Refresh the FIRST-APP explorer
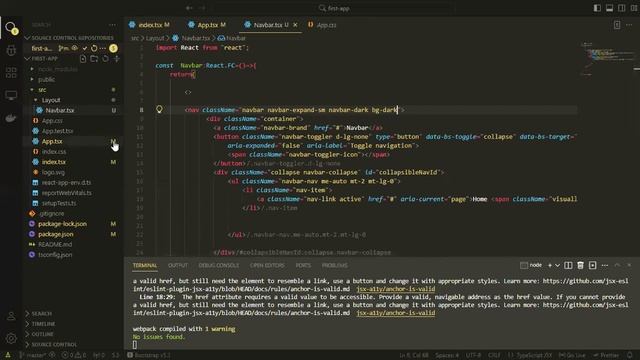640x360 pixels. pyautogui.click(x=105, y=59)
